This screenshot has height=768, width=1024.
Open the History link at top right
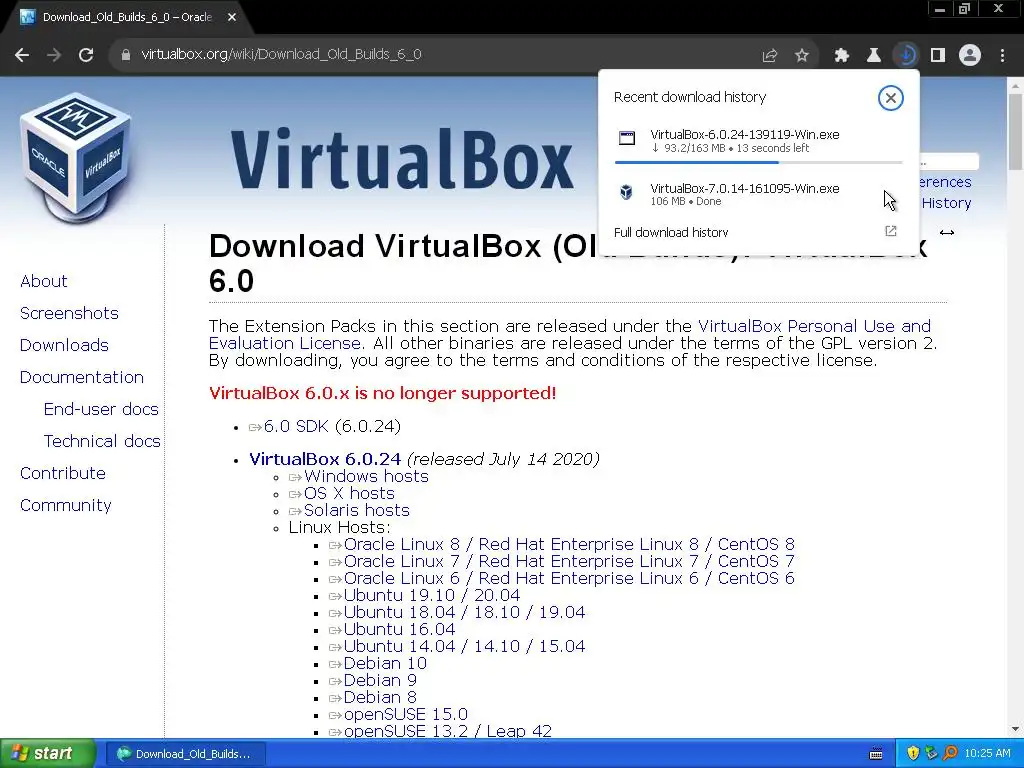pos(946,203)
